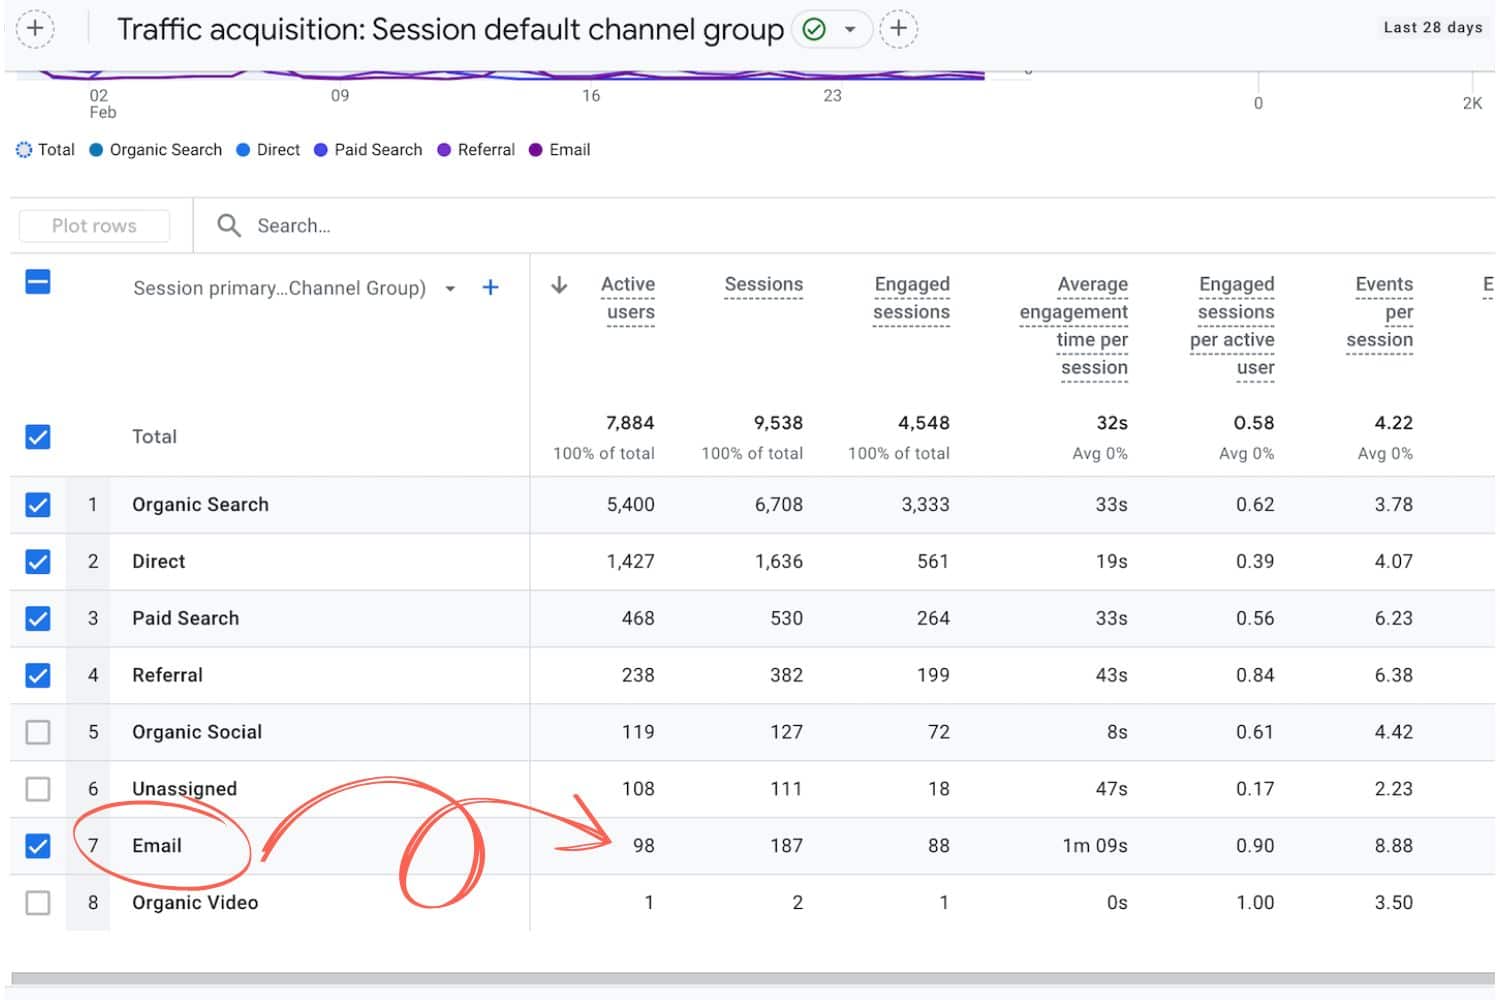Click the 1,636 Direct sessions cell
Viewport: 1500px width, 1000px height.
coord(779,562)
